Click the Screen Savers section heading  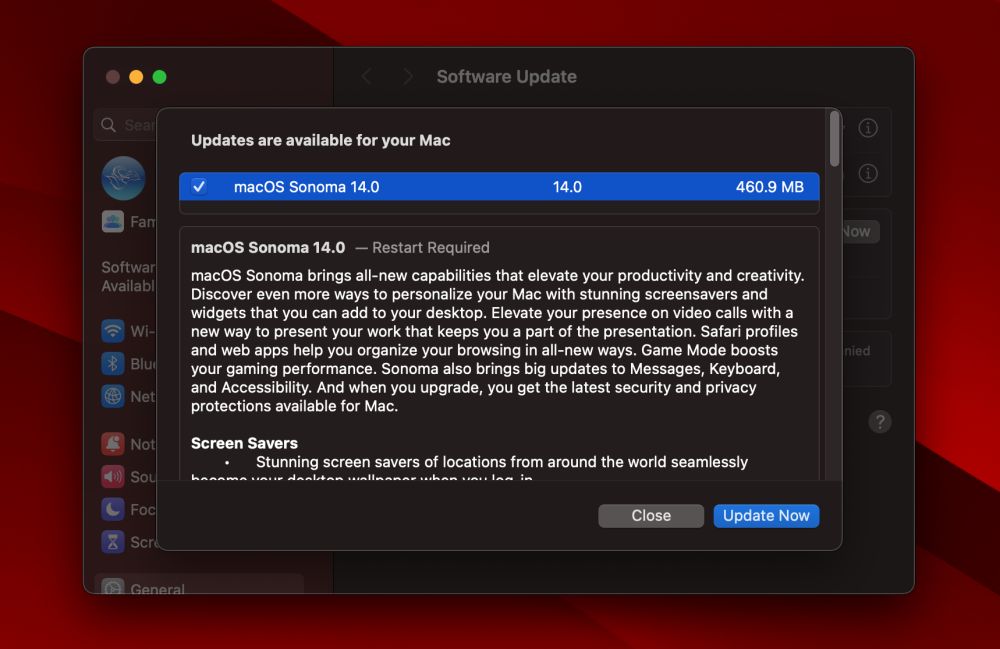pyautogui.click(x=244, y=443)
